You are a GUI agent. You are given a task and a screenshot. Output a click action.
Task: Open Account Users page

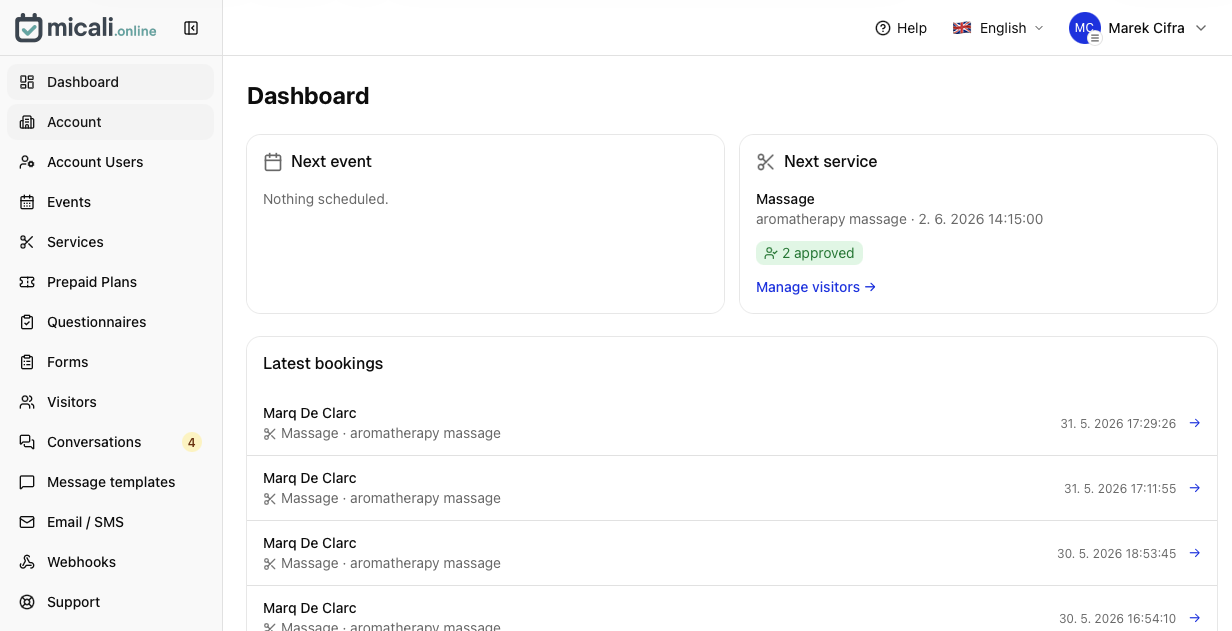point(110,162)
